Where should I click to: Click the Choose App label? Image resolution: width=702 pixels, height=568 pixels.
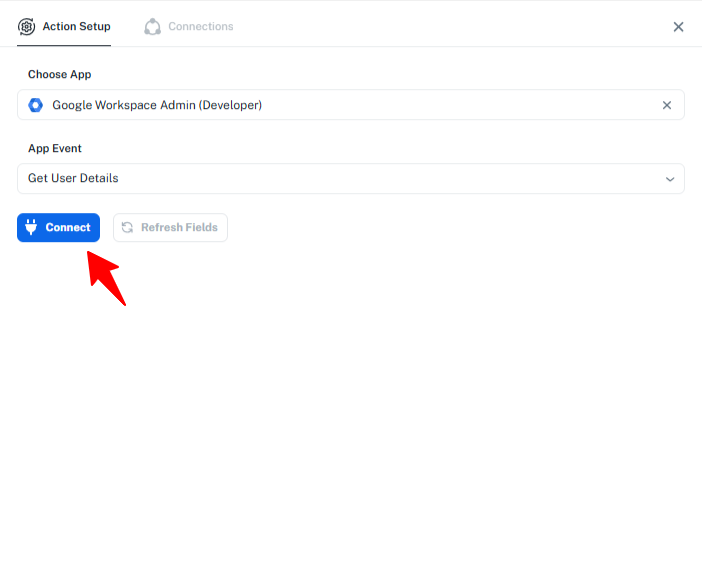(59, 75)
